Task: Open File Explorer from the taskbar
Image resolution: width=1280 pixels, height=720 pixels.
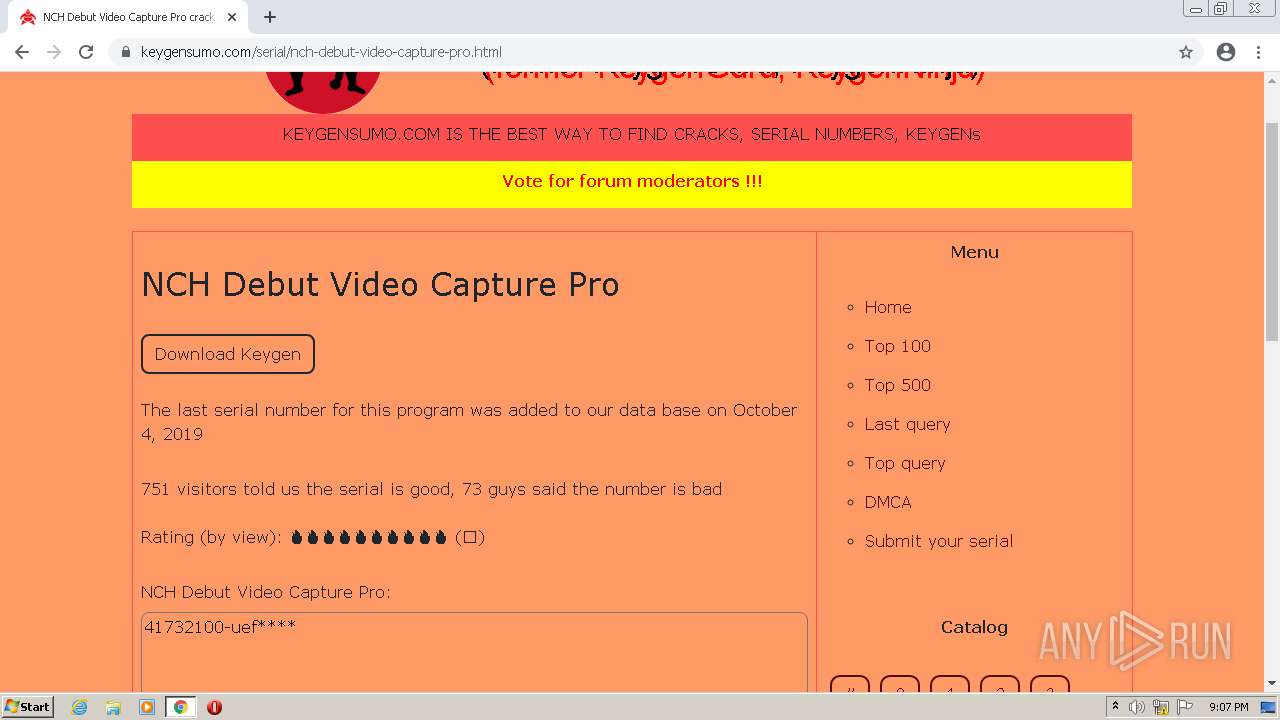Action: pos(113,707)
